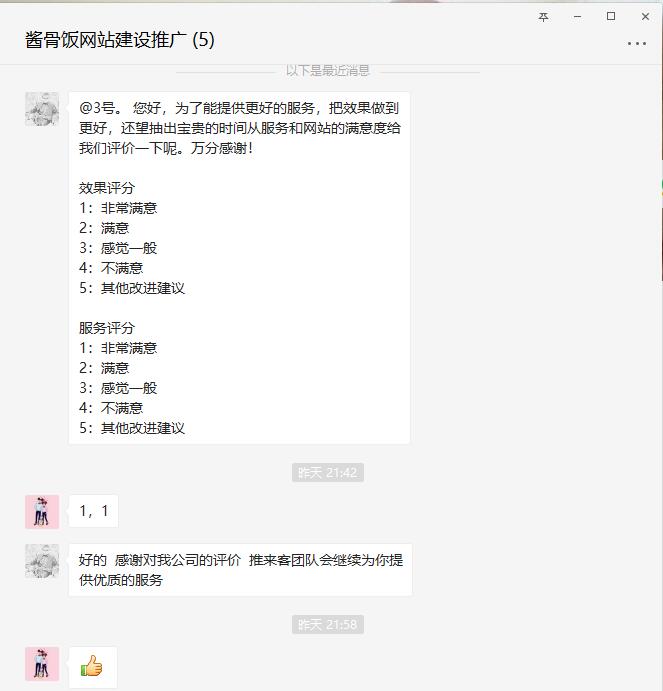Select the "昨天 21:58" timestamp label
The image size is (663, 691).
[x=328, y=624]
